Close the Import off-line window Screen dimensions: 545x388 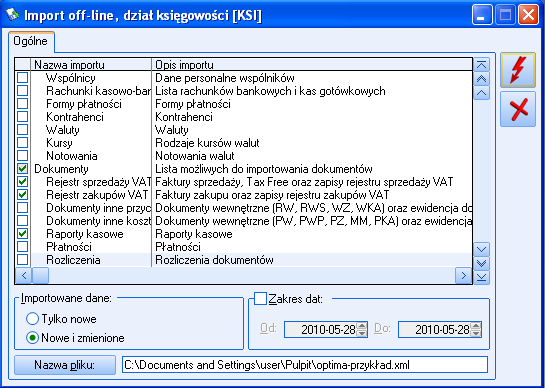pos(528,15)
